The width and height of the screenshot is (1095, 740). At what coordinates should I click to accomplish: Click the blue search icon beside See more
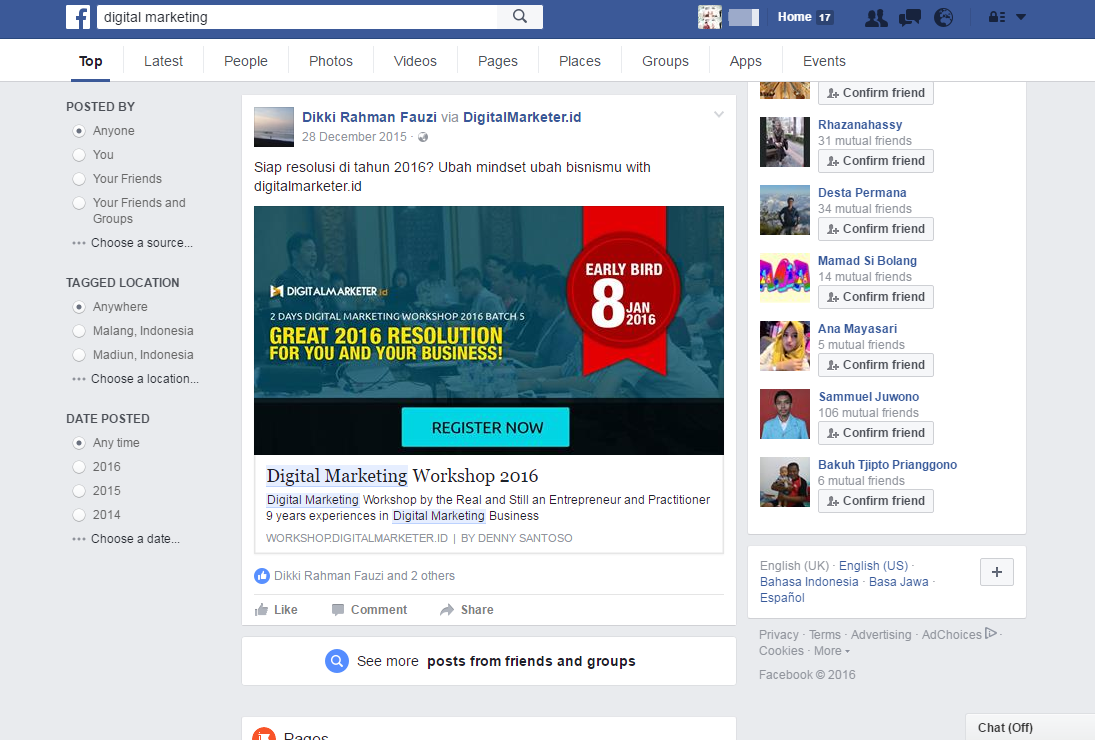click(337, 661)
